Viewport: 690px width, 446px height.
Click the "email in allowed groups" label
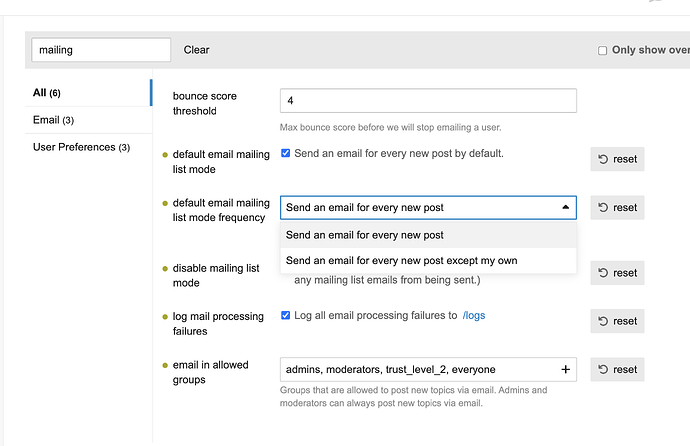[x=210, y=372]
